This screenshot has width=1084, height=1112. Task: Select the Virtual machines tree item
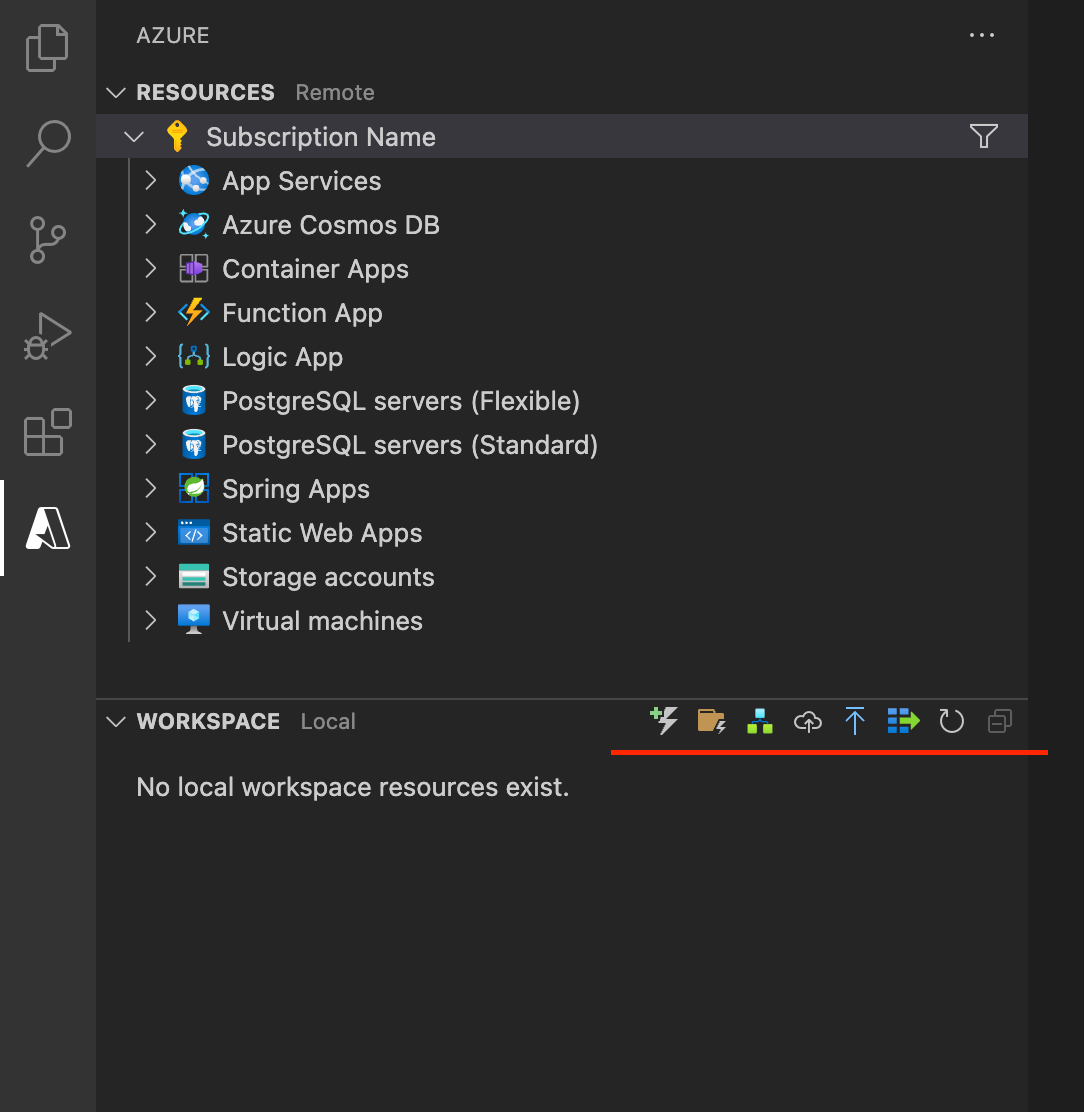[x=321, y=620]
